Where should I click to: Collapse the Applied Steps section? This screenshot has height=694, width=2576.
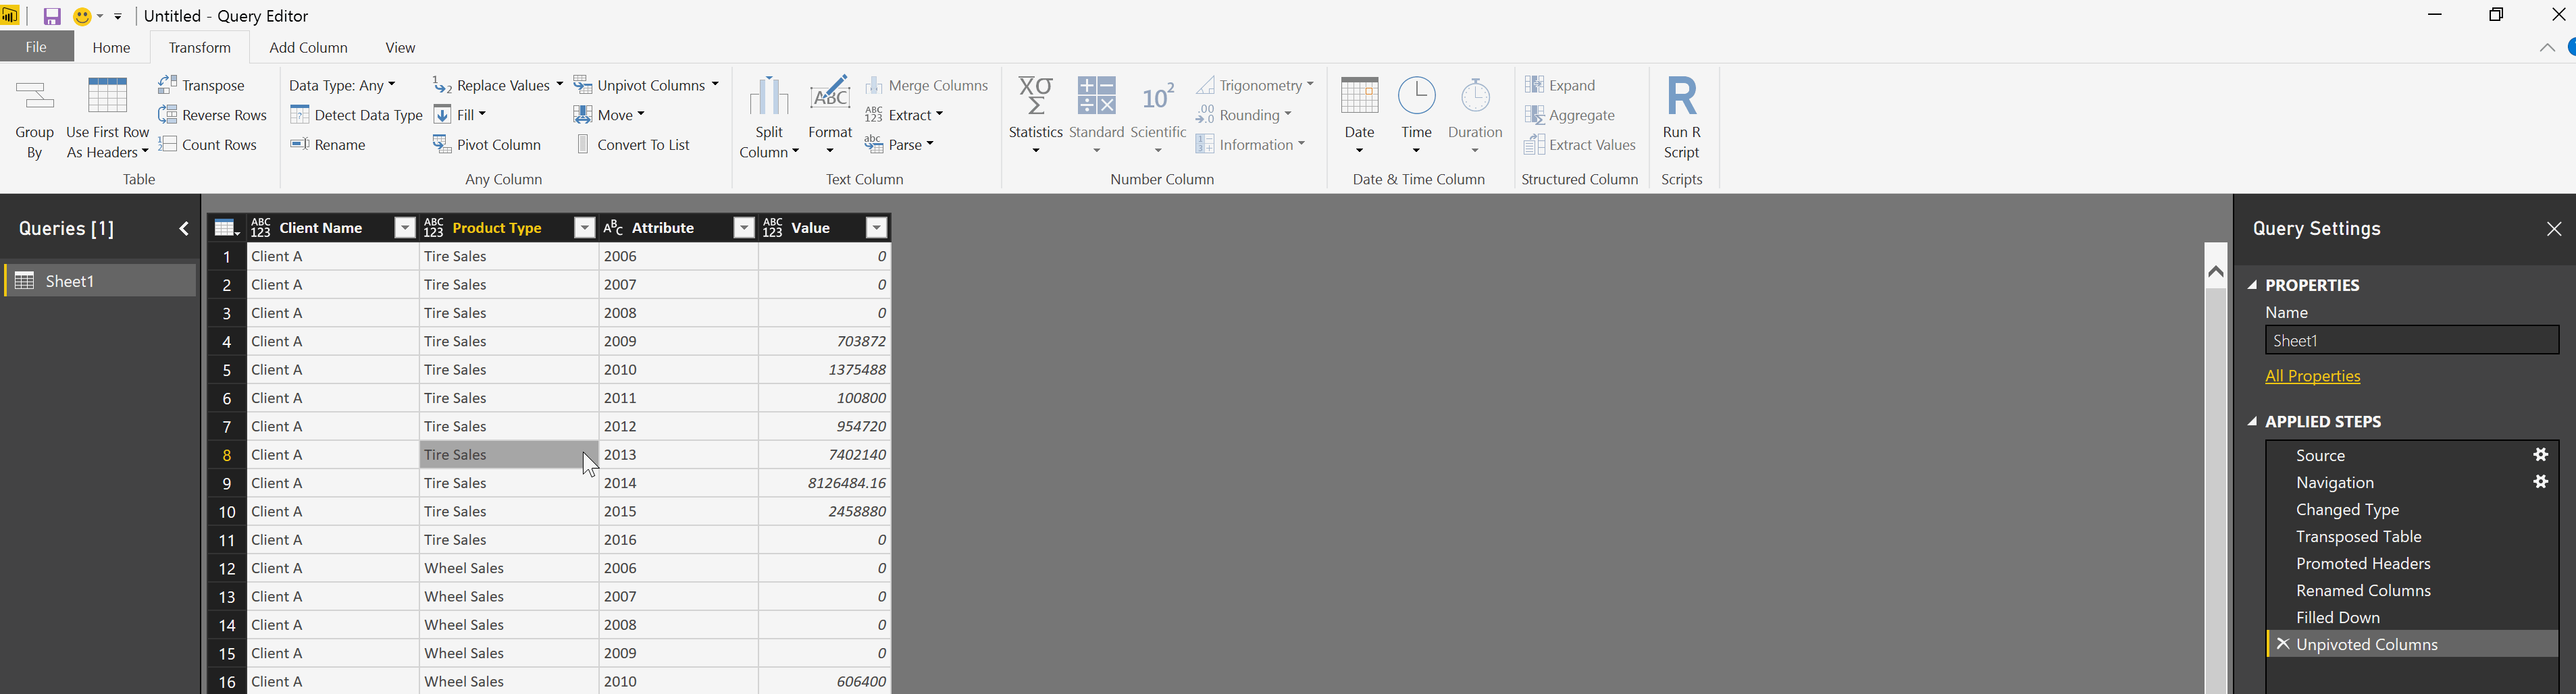(2253, 422)
